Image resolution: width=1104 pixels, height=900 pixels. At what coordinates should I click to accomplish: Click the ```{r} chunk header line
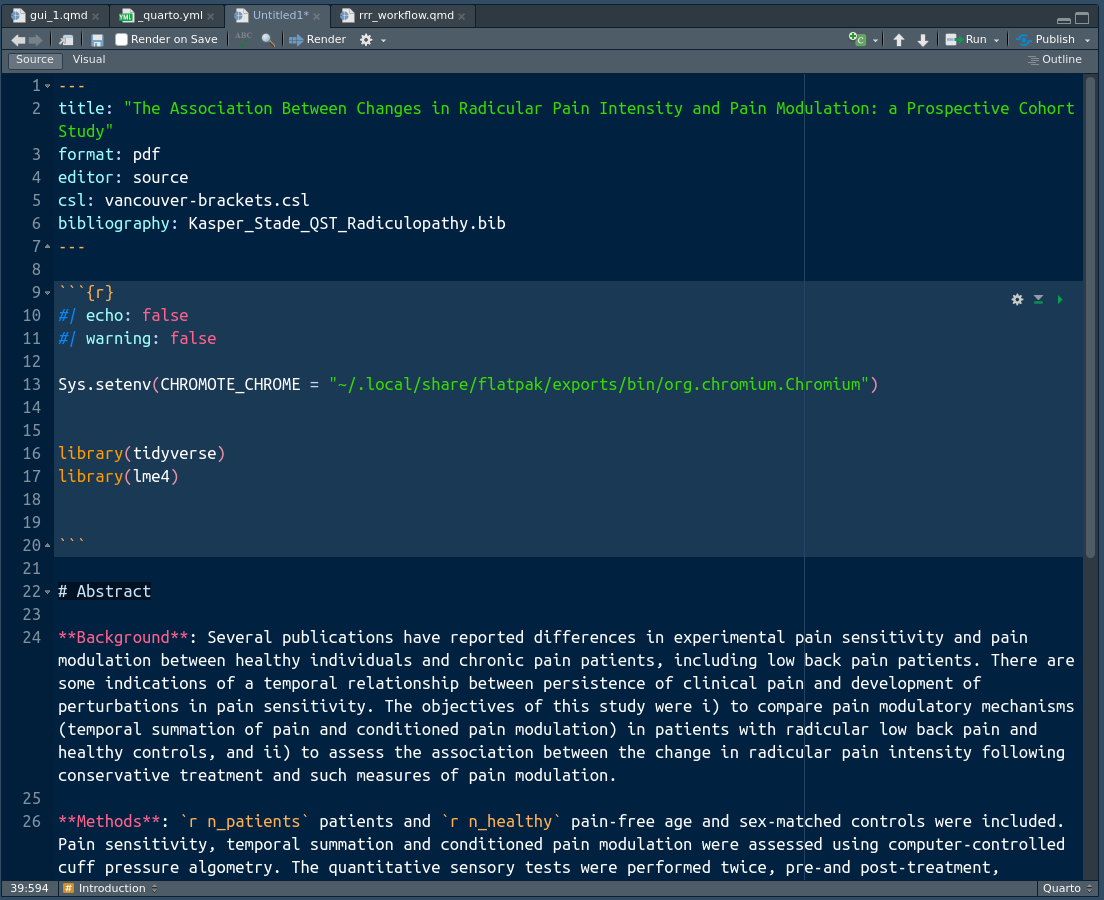coord(86,292)
